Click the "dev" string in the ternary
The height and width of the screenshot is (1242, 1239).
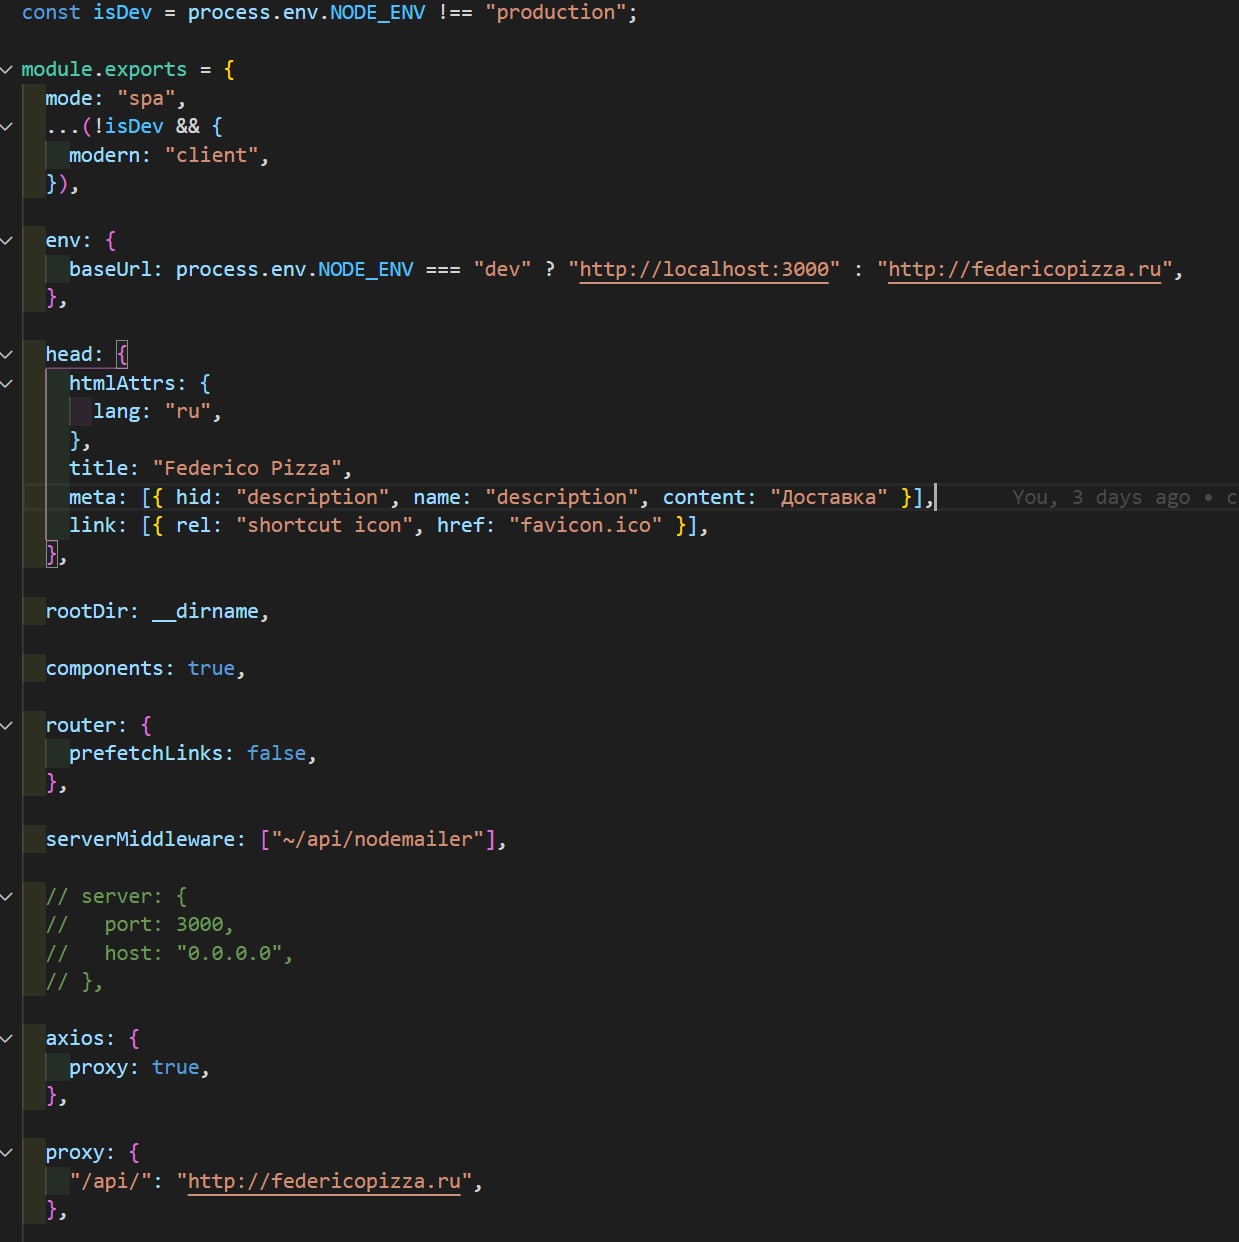click(x=502, y=269)
